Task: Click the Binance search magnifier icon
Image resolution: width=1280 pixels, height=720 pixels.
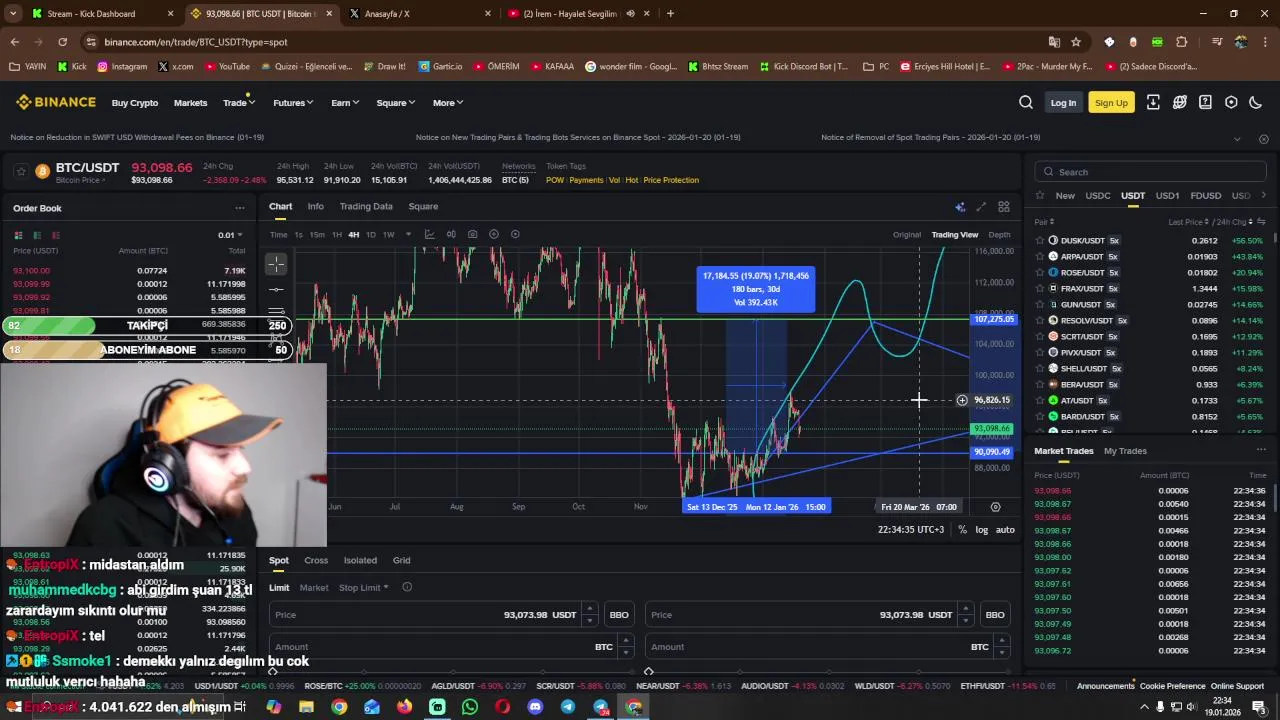Action: 1026,102
